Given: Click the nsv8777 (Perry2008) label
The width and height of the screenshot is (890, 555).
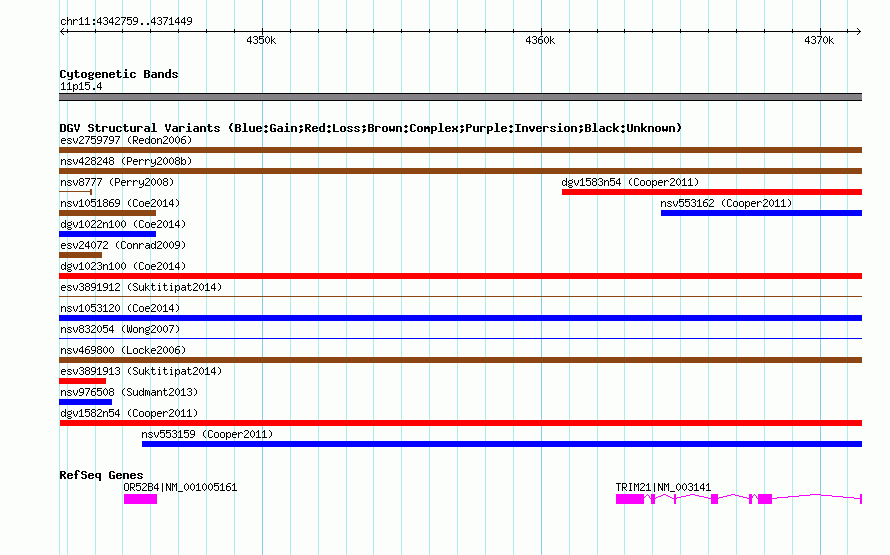Looking at the screenshot, I should click(117, 182).
